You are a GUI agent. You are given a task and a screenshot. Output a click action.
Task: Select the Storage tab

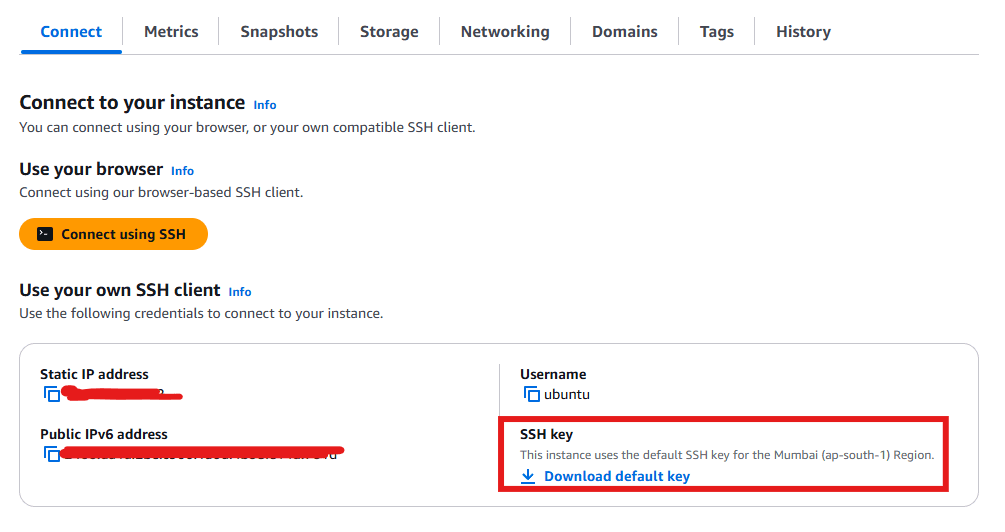point(389,32)
